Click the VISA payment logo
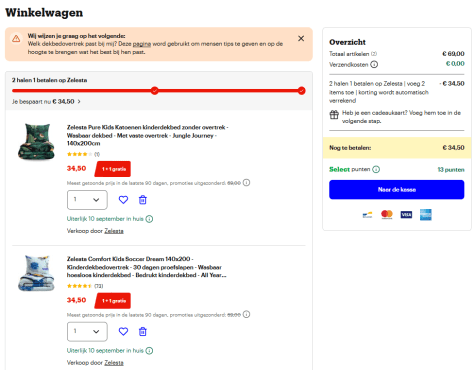Image resolution: width=475 pixels, height=370 pixels. point(406,215)
